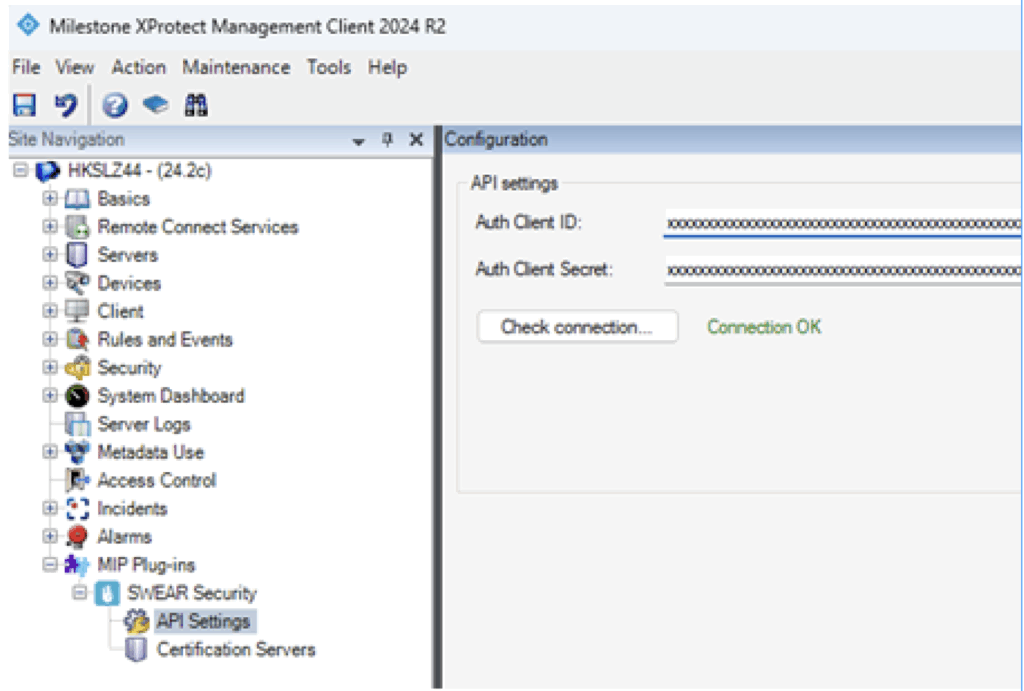Select API Settings in the tree

[204, 621]
